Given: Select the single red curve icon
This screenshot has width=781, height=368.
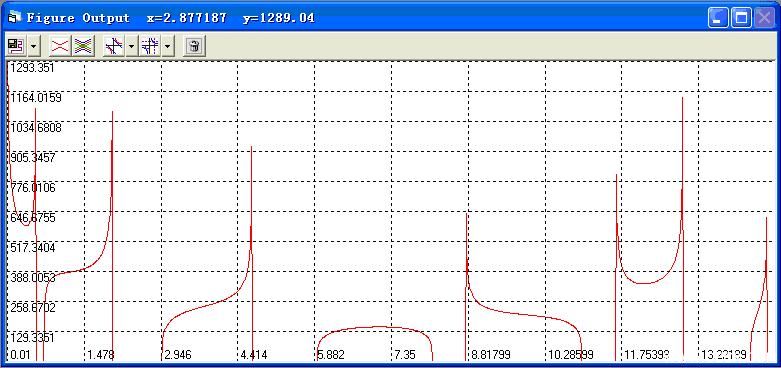Looking at the screenshot, I should pos(60,46).
